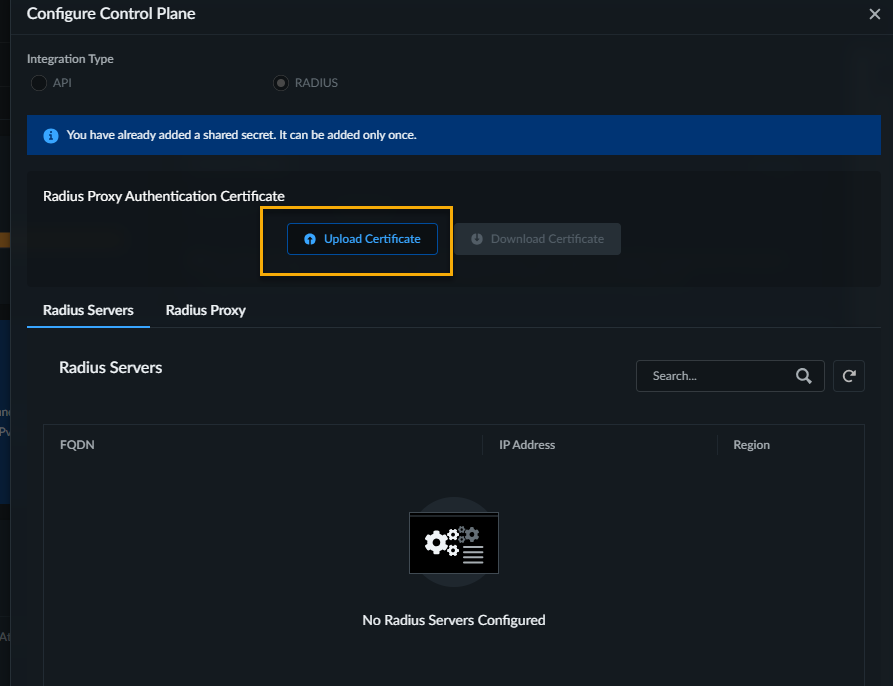This screenshot has height=686, width=893.
Task: Click the gears empty-state illustration
Action: [454, 543]
